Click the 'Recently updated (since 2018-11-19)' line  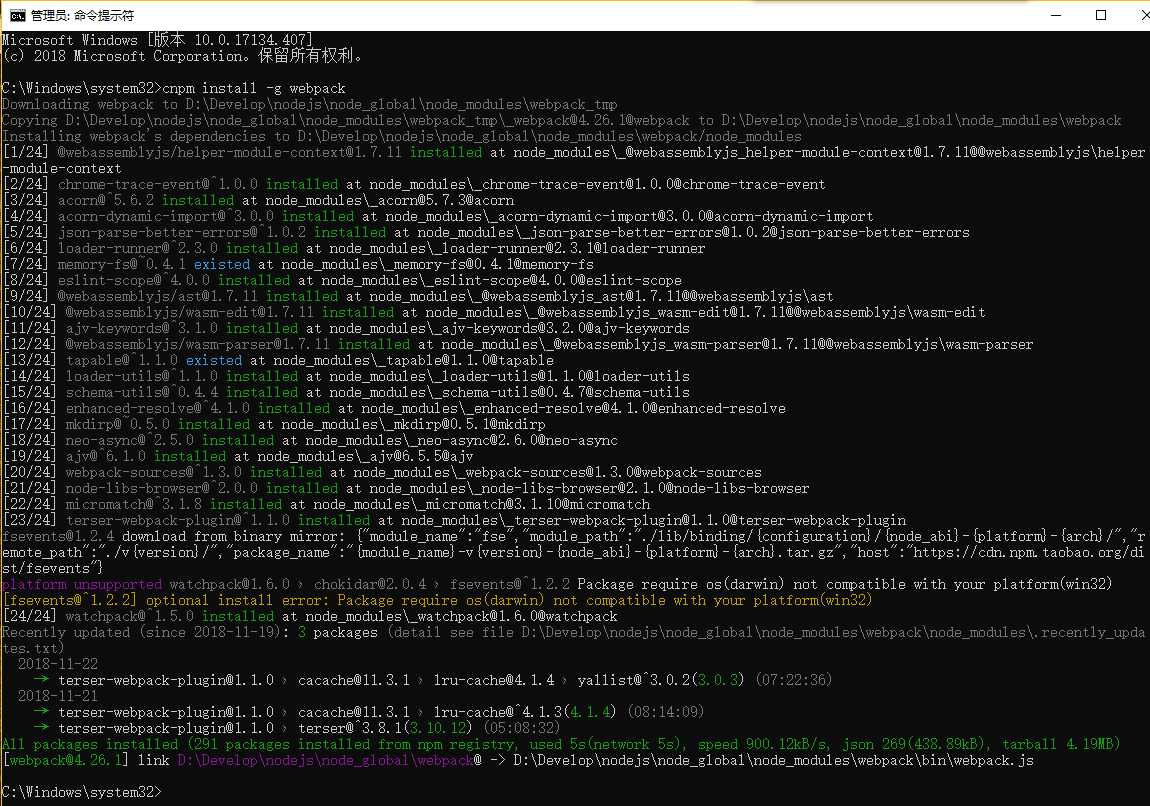[574, 640]
